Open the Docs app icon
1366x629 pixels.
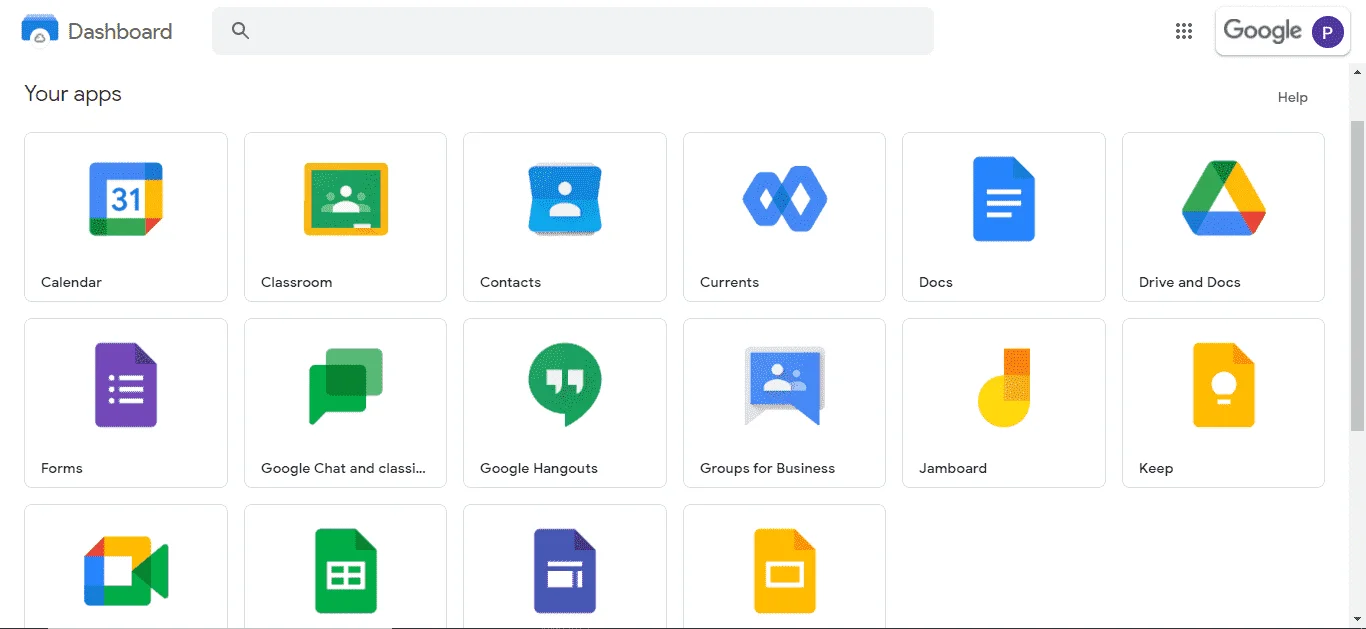tap(1004, 199)
